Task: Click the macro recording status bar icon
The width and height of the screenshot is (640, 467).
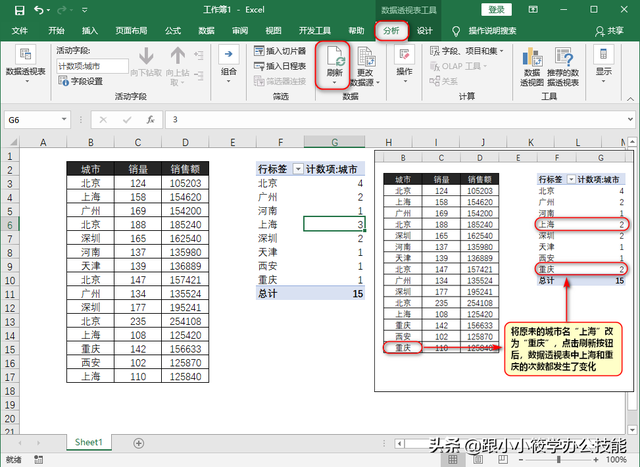Action: [x=38, y=460]
